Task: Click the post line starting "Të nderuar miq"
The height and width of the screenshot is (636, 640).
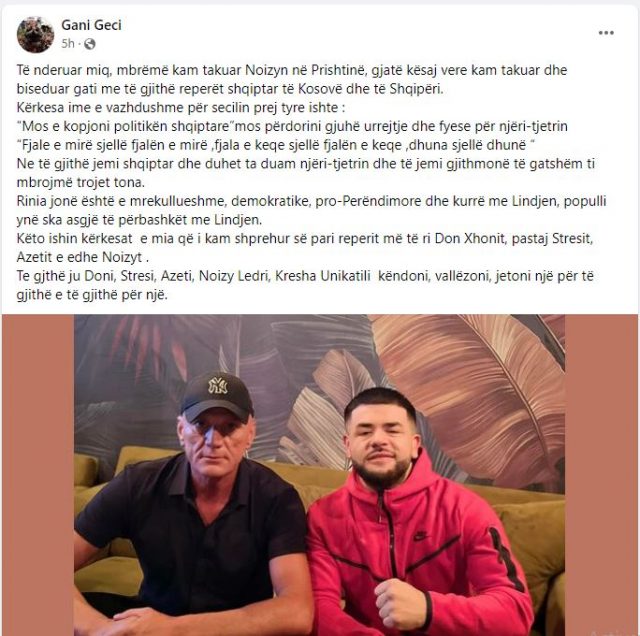Action: [292, 70]
